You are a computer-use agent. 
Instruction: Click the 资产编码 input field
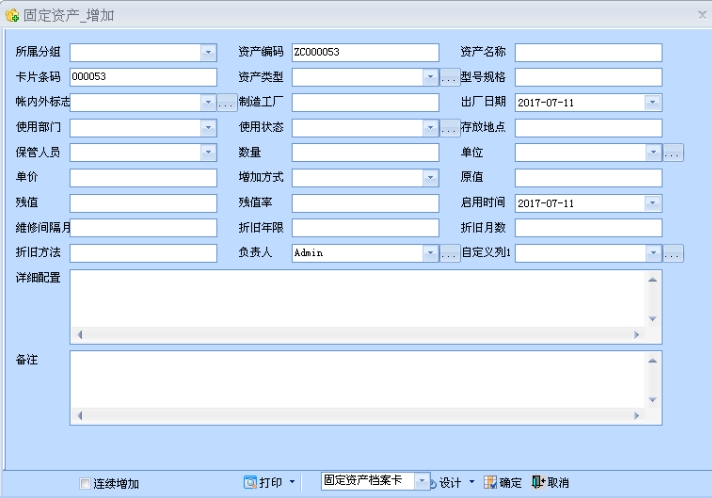pyautogui.click(x=366, y=52)
